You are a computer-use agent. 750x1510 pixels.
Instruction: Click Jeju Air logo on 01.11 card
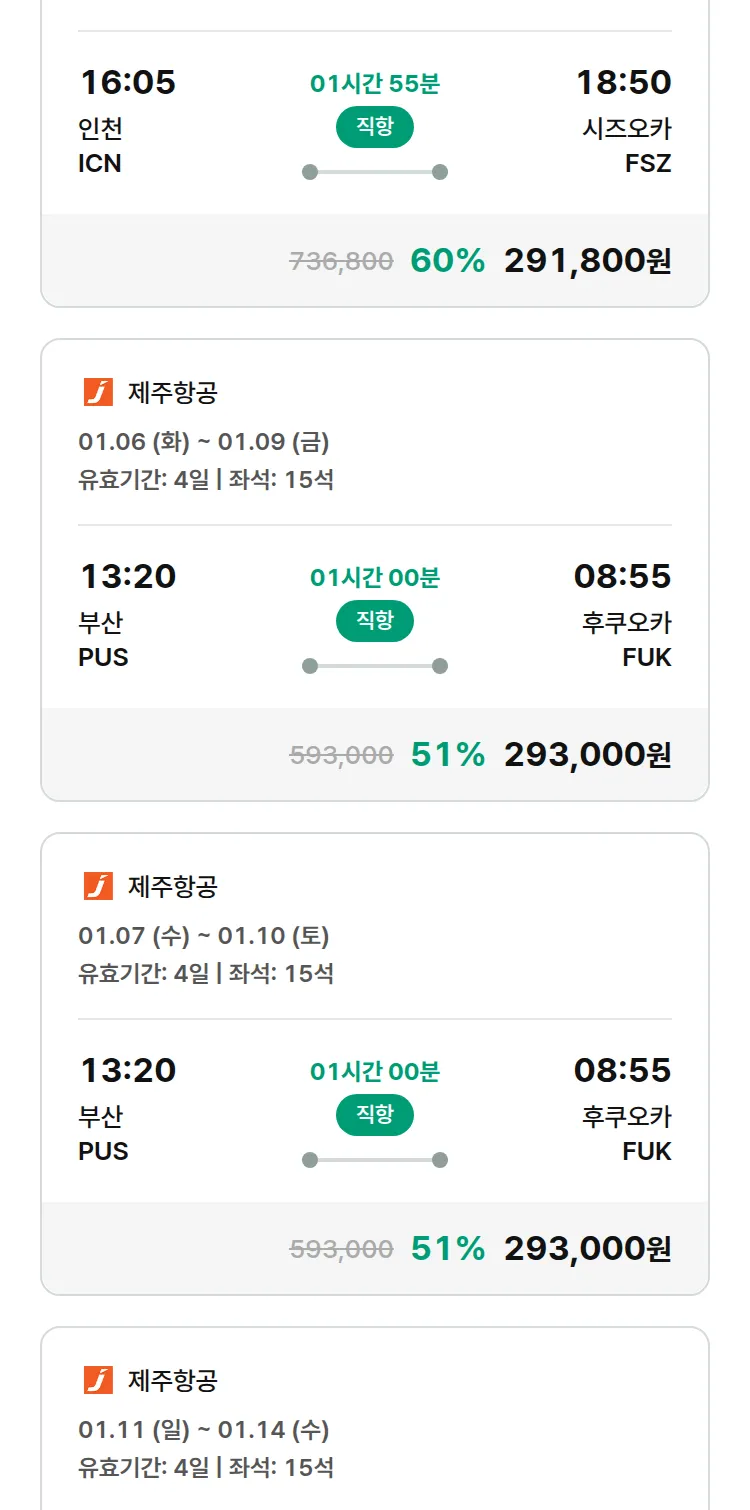pyautogui.click(x=98, y=1381)
